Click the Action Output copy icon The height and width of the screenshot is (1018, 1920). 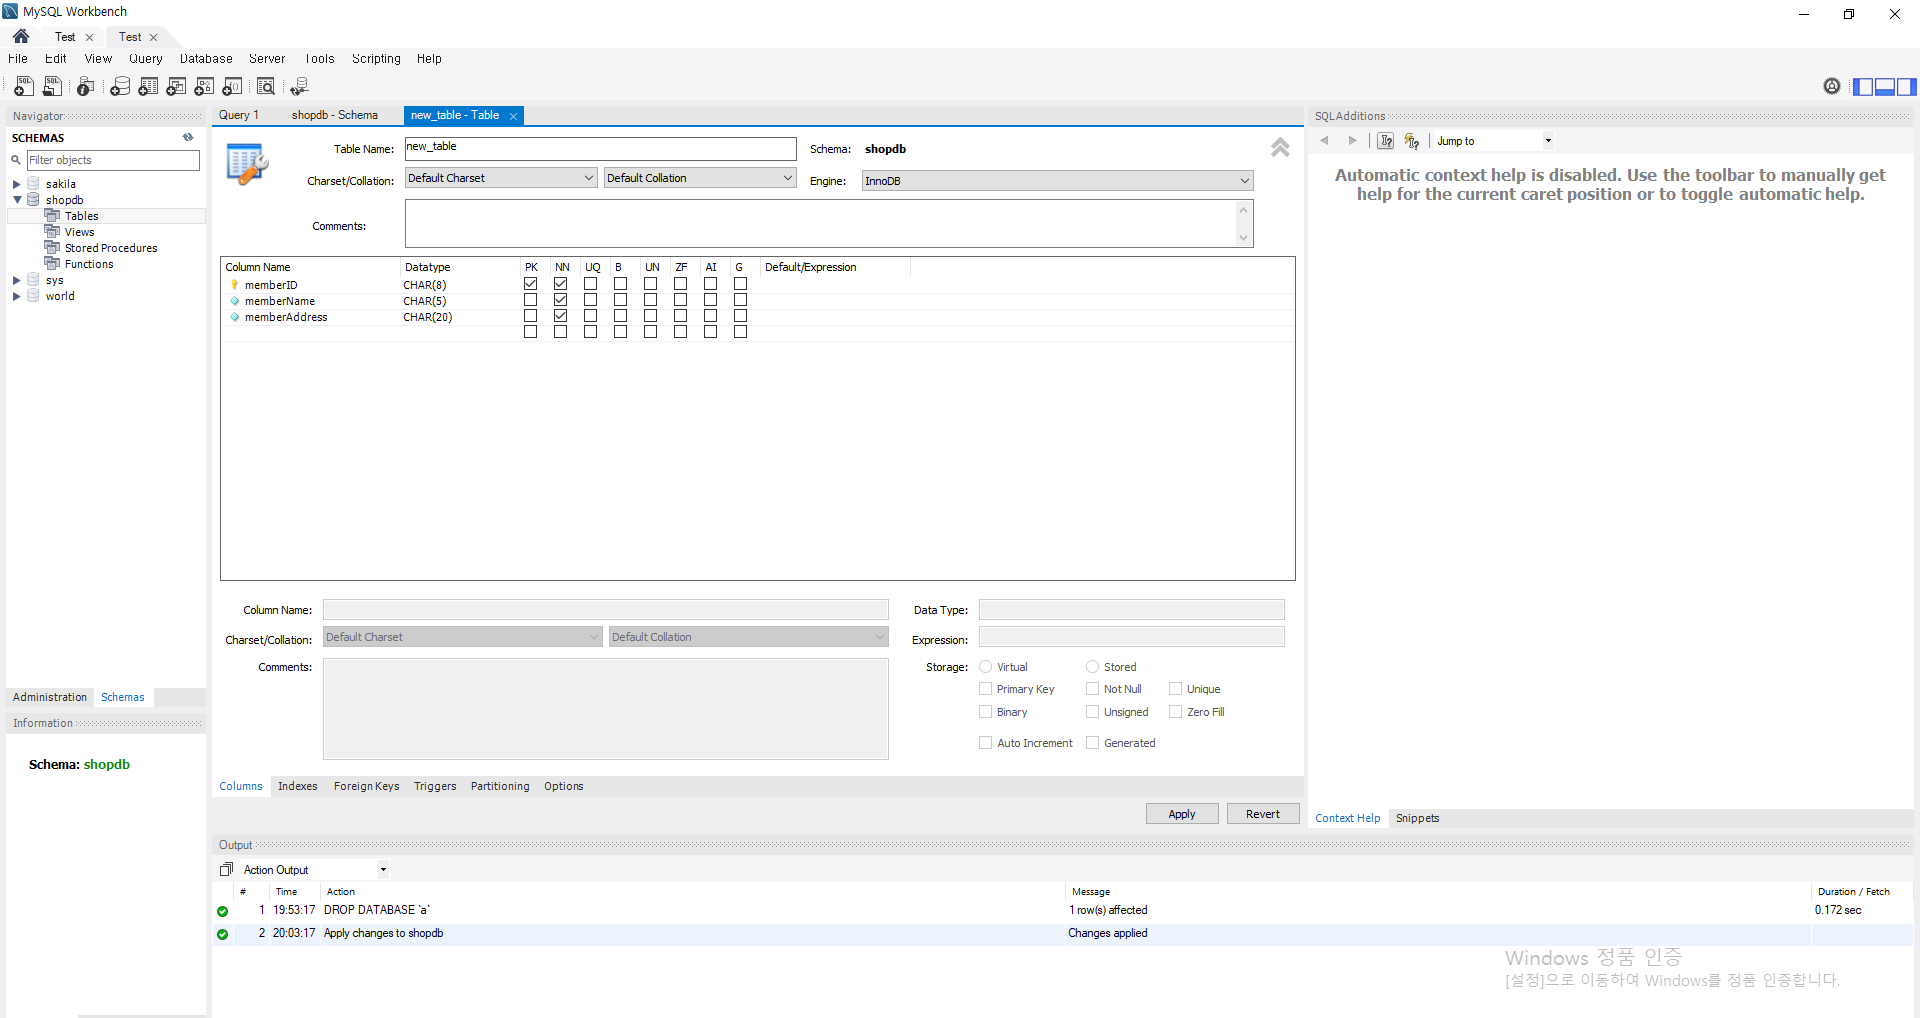pos(226,869)
